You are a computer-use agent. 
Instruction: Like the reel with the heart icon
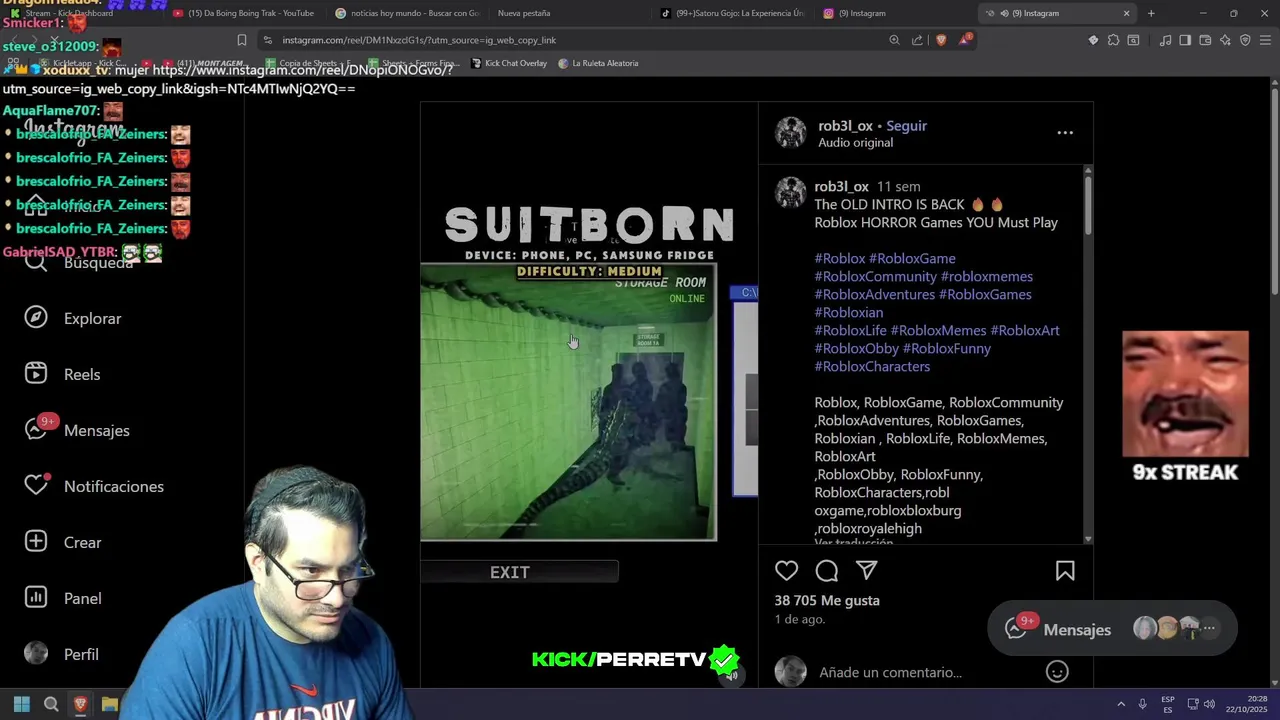pyautogui.click(x=787, y=570)
